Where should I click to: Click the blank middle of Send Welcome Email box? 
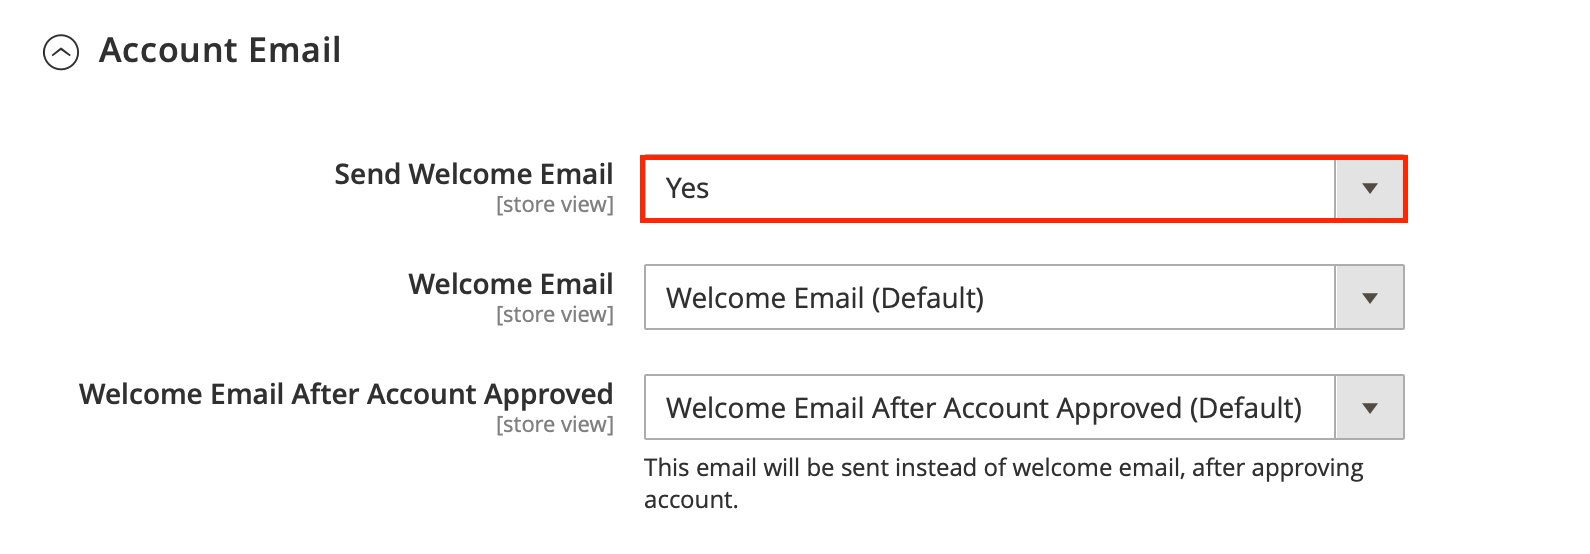pyautogui.click(x=1000, y=188)
